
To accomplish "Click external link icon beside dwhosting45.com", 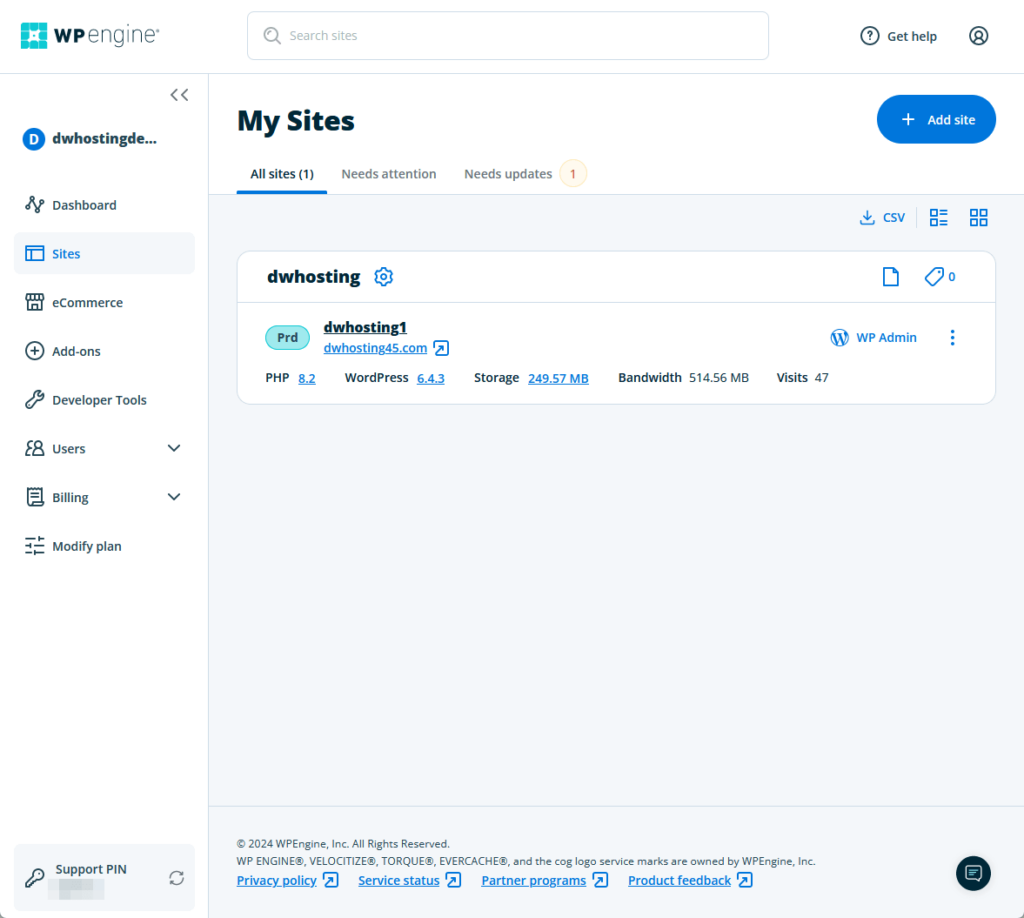I will tap(441, 348).
